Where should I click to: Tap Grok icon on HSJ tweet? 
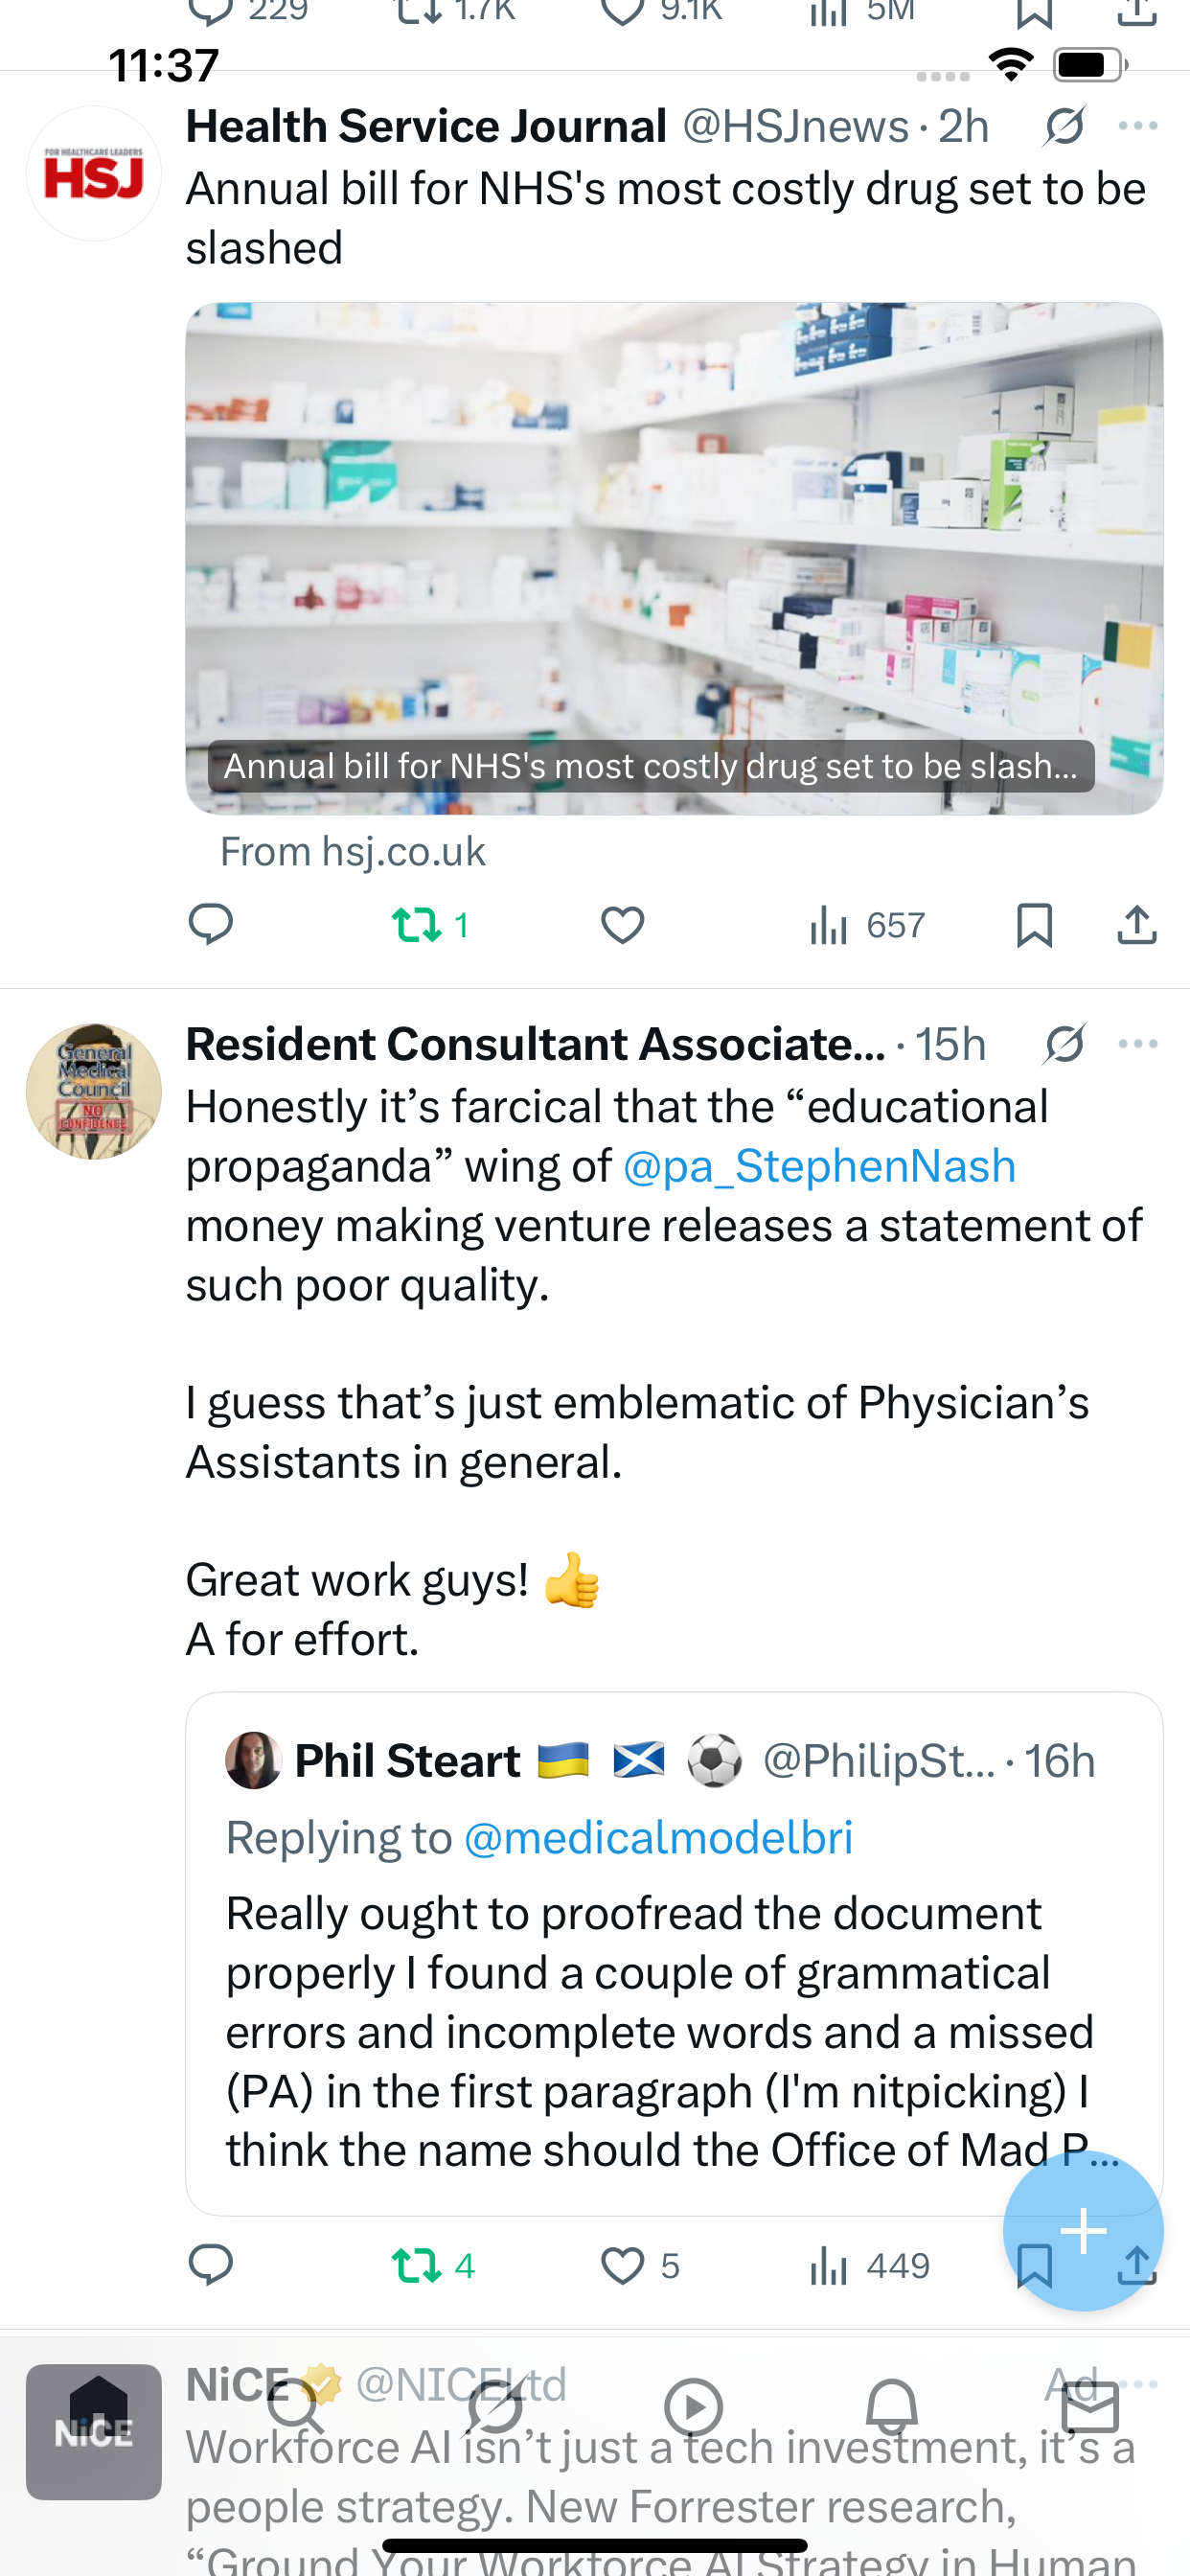pyautogui.click(x=1064, y=126)
